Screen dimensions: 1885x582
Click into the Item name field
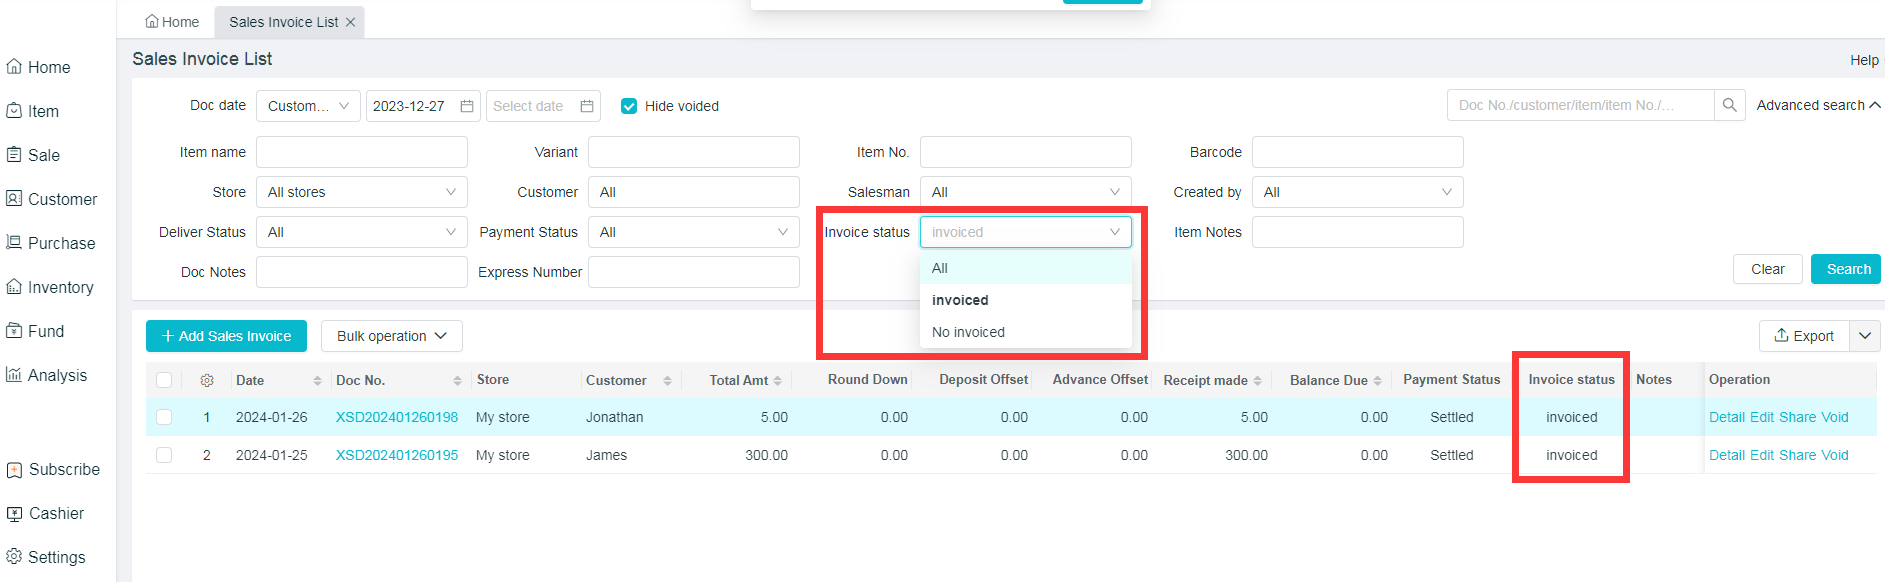(x=361, y=152)
